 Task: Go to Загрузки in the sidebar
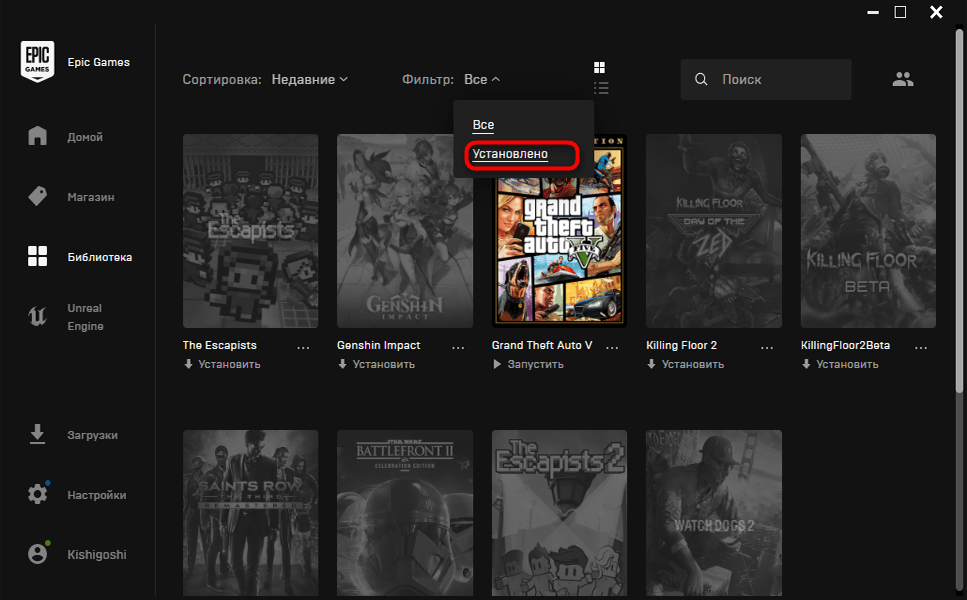tap(93, 435)
